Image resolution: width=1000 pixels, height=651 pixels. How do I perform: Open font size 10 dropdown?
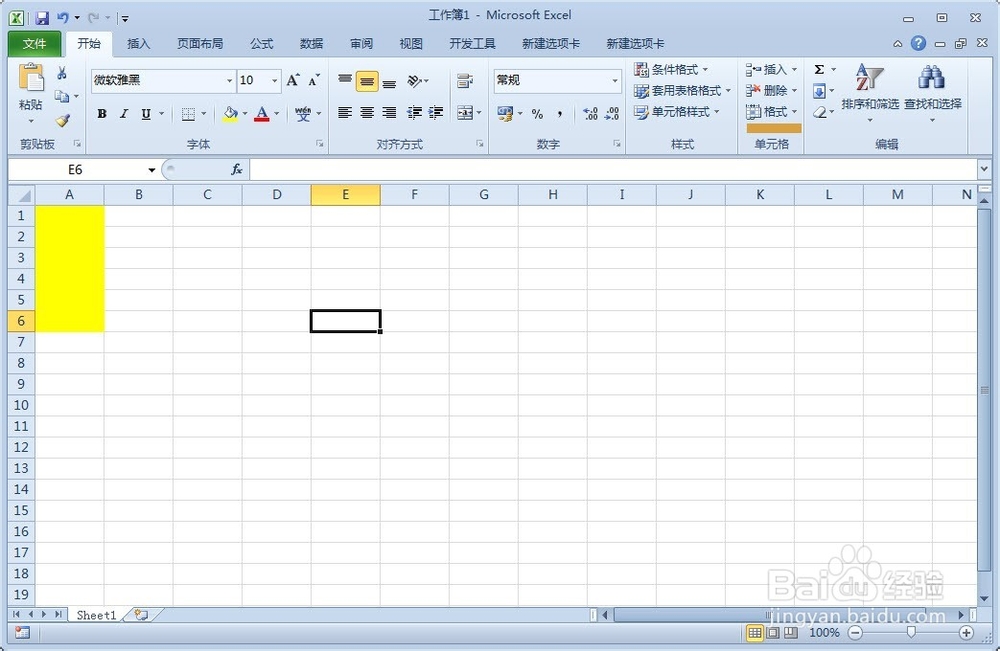tap(275, 81)
